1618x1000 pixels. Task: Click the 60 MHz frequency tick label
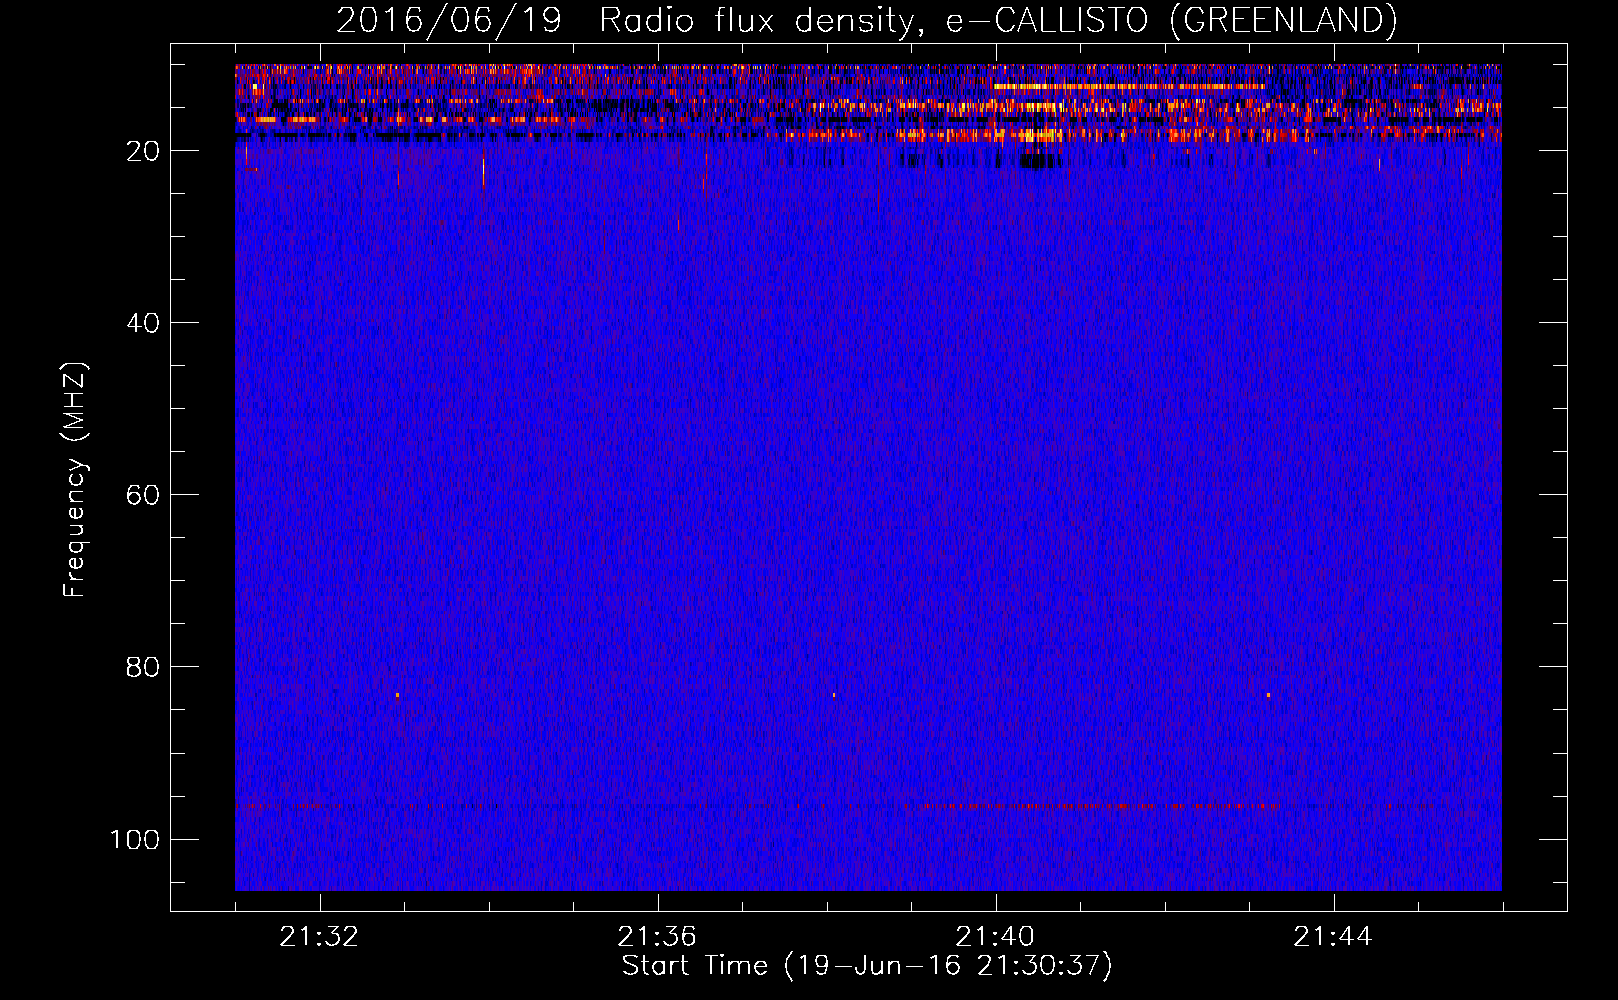144,495
